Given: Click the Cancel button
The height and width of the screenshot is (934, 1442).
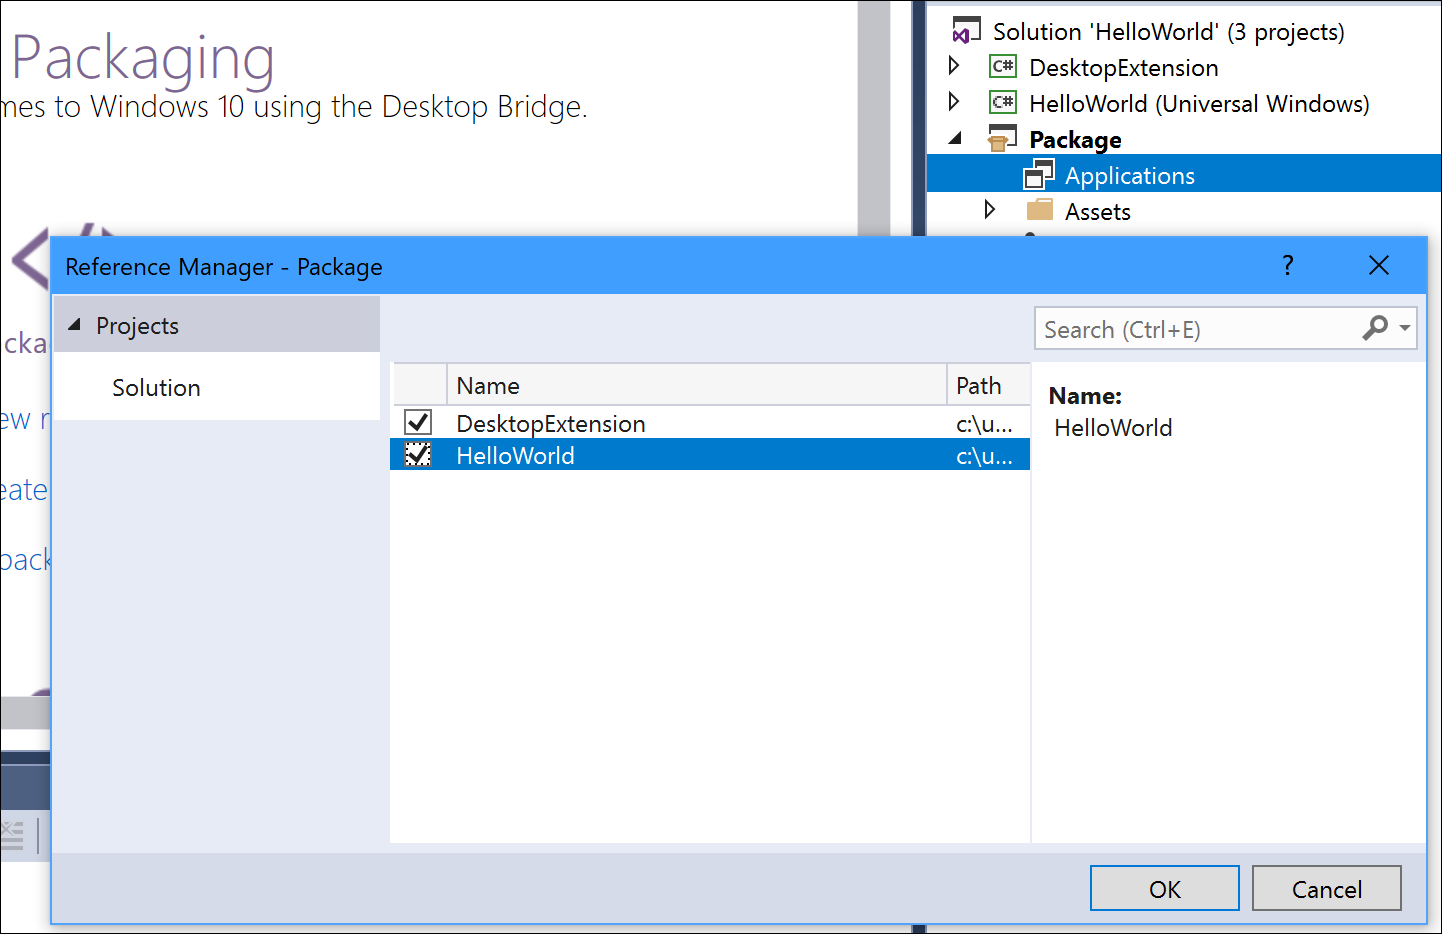Looking at the screenshot, I should tap(1327, 888).
